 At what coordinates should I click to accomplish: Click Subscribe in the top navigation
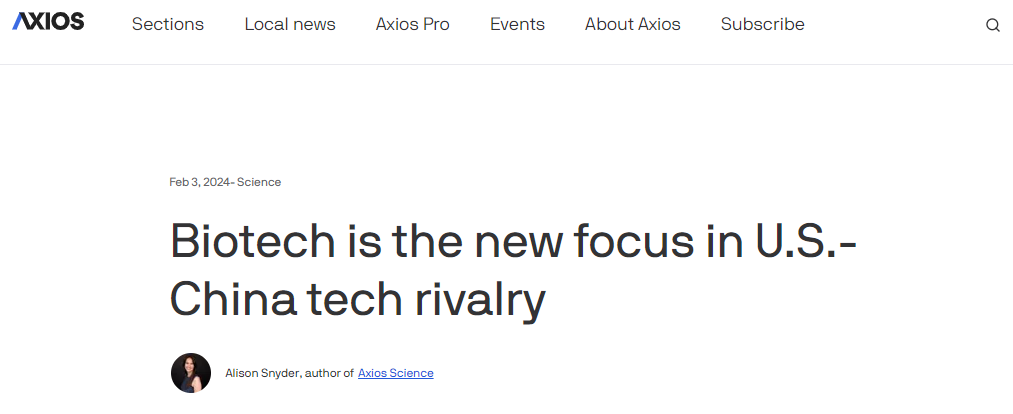click(762, 25)
